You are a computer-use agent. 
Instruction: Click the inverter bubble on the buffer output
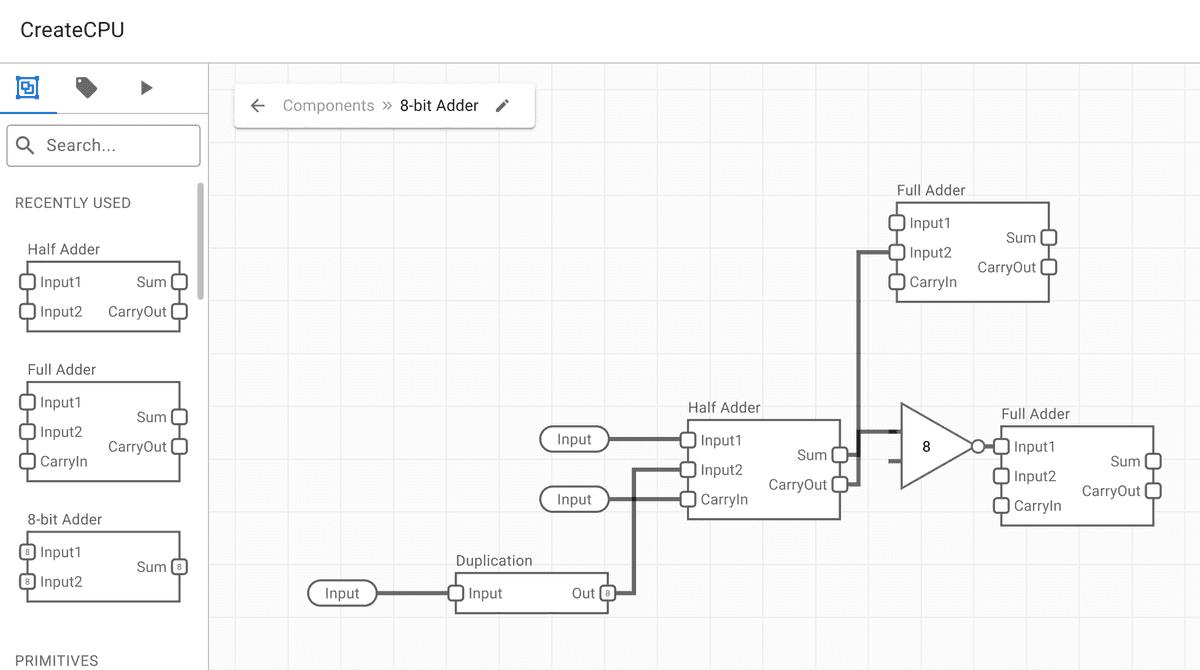tap(978, 447)
